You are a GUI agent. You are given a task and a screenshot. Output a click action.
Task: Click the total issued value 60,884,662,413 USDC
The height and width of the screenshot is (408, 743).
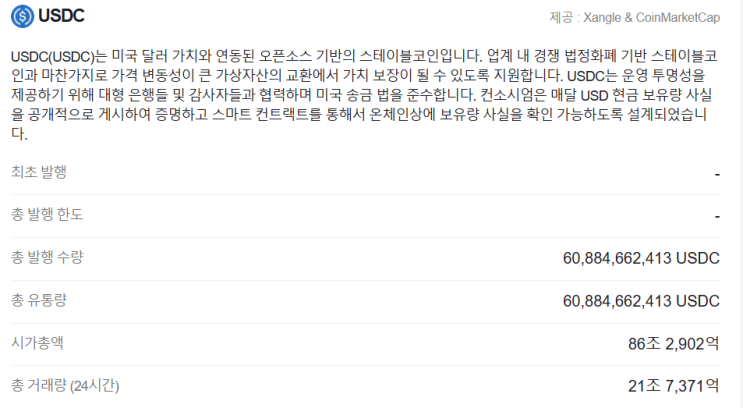[x=641, y=258]
